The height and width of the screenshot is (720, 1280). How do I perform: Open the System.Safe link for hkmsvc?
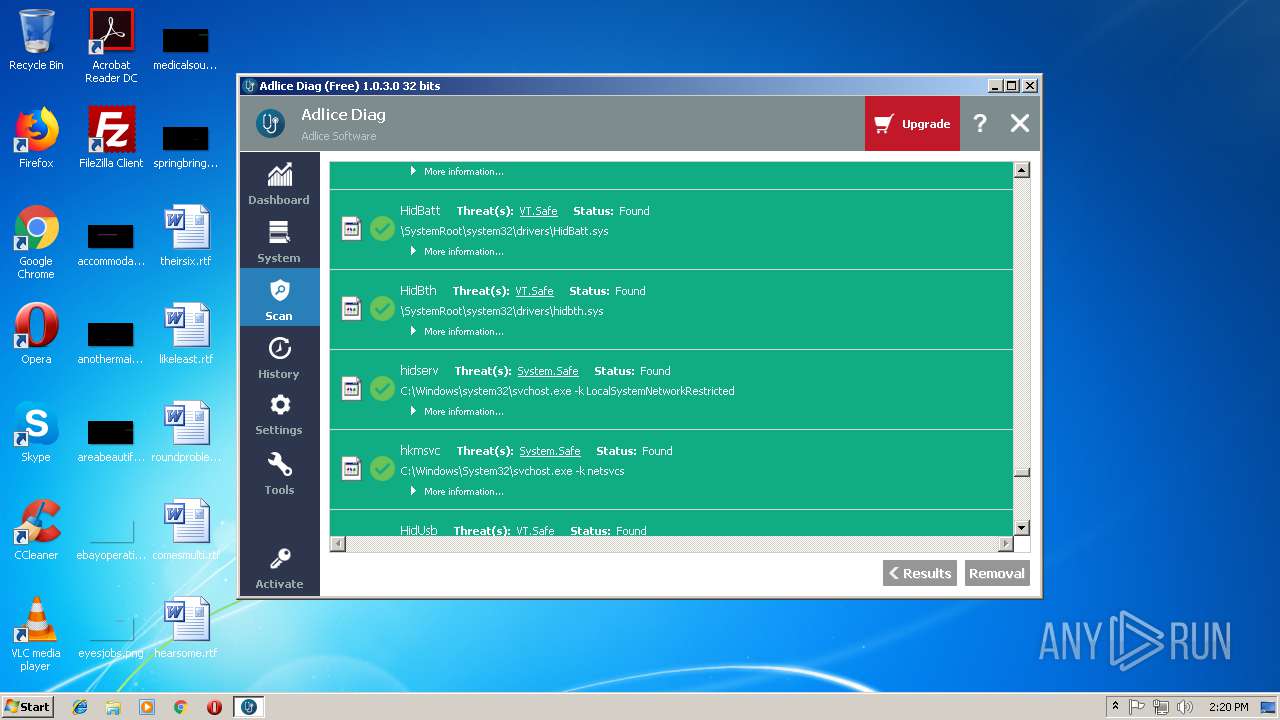coord(549,451)
